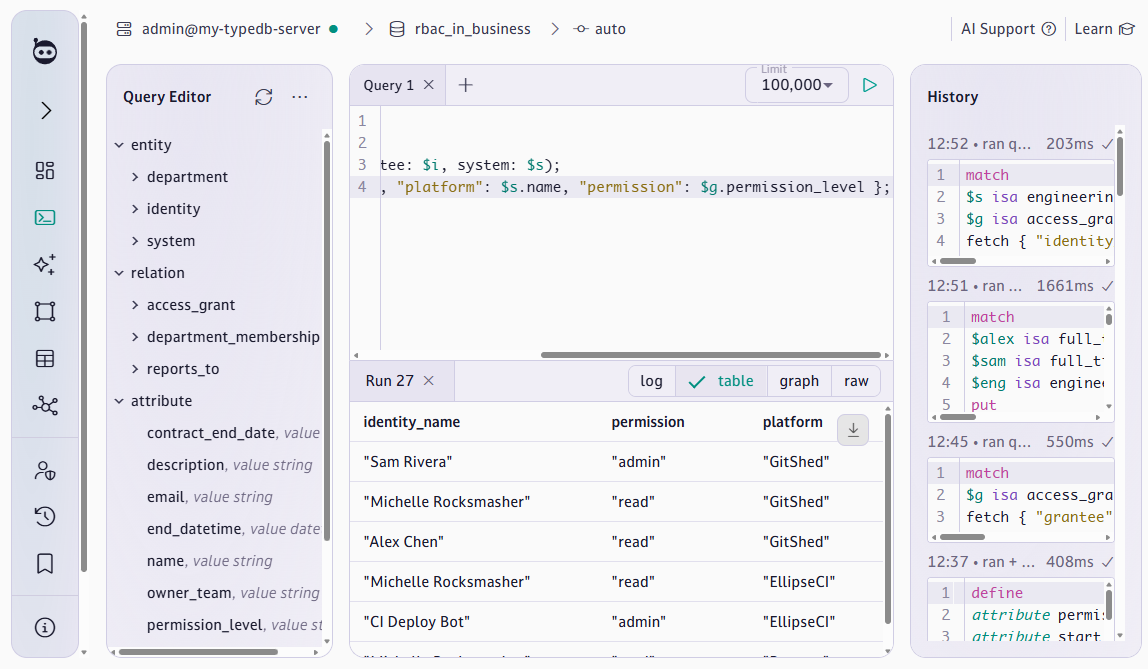
Task: Add a new query tab with plus
Action: [465, 85]
